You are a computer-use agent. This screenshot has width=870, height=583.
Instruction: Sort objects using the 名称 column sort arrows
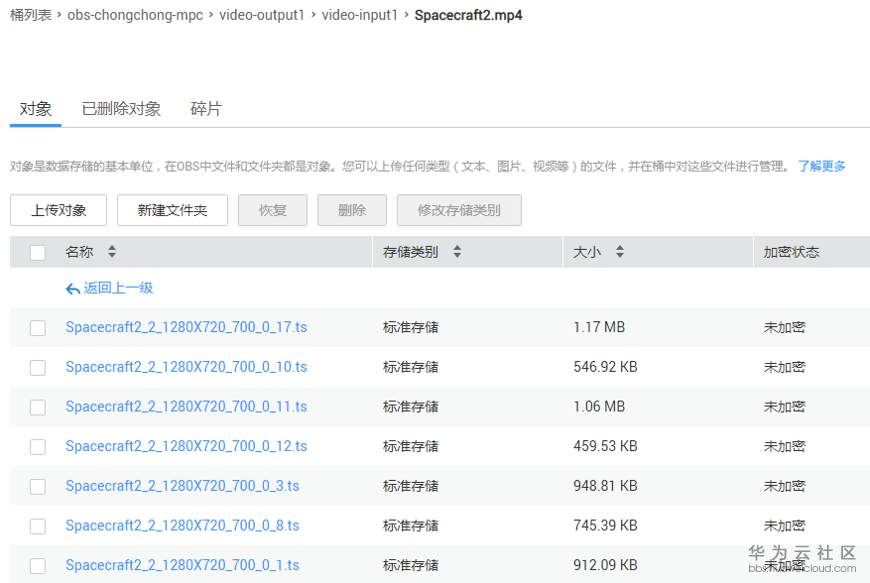(x=110, y=251)
